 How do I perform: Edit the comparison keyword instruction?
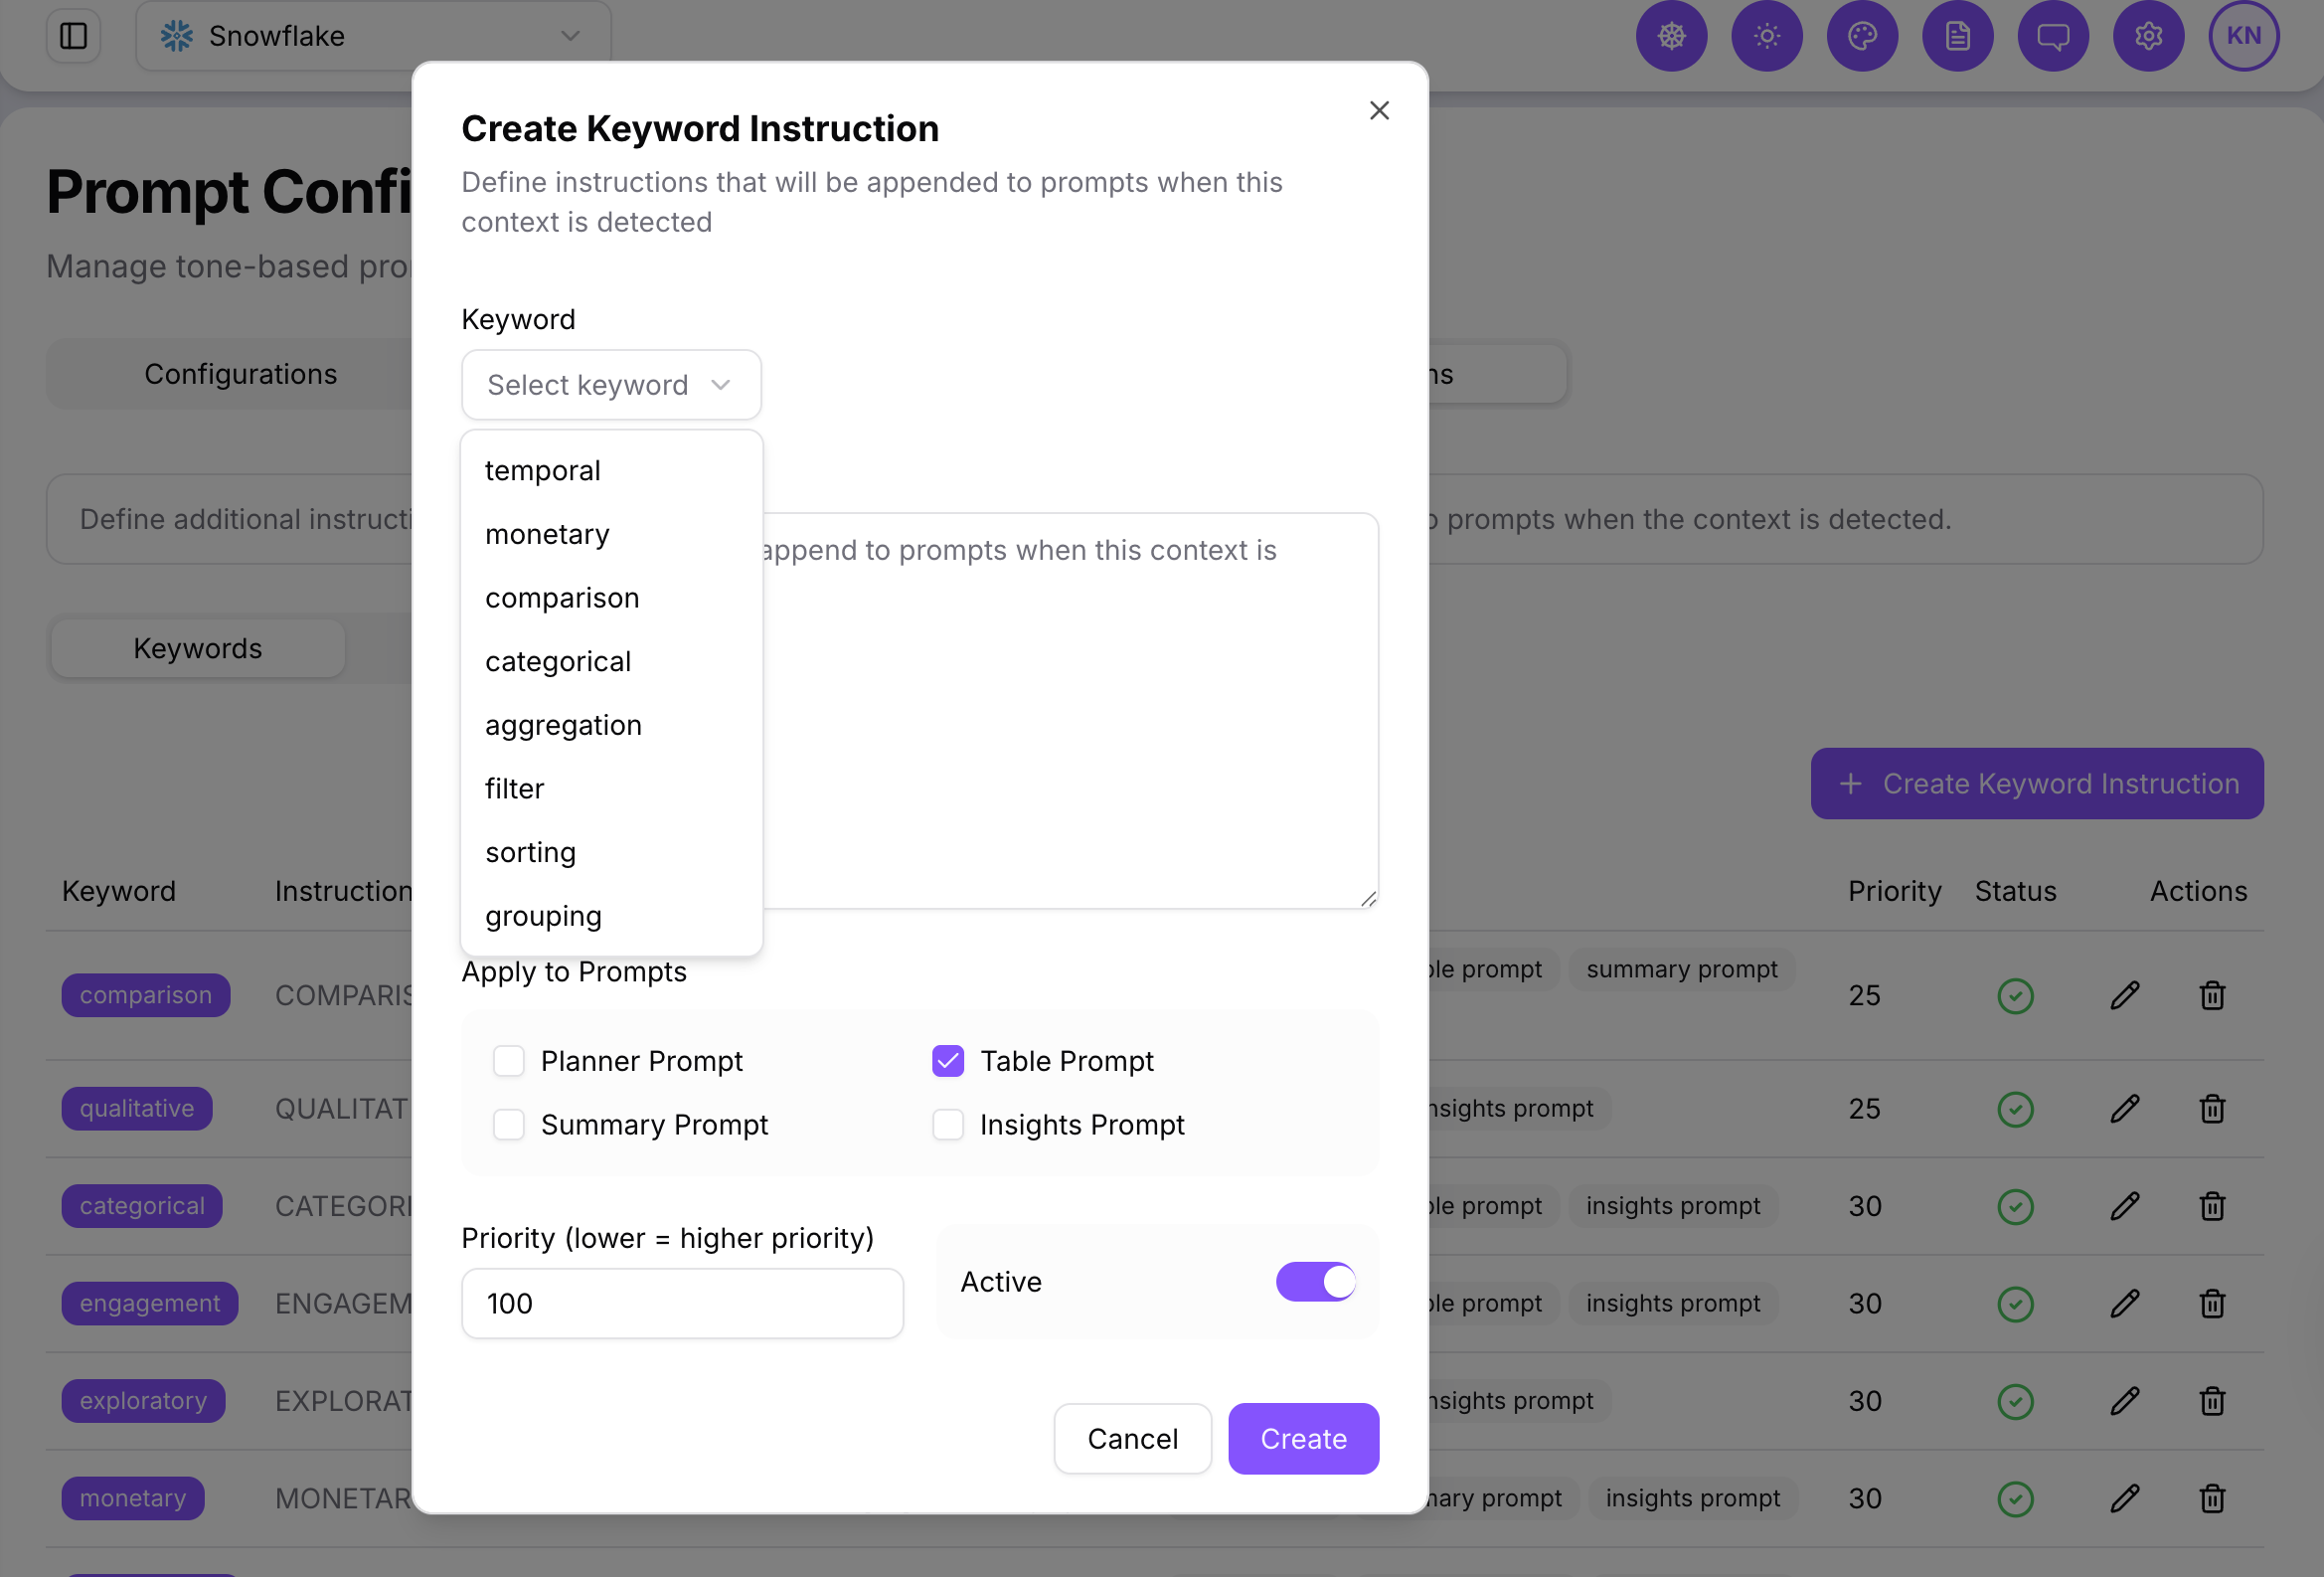click(2125, 995)
